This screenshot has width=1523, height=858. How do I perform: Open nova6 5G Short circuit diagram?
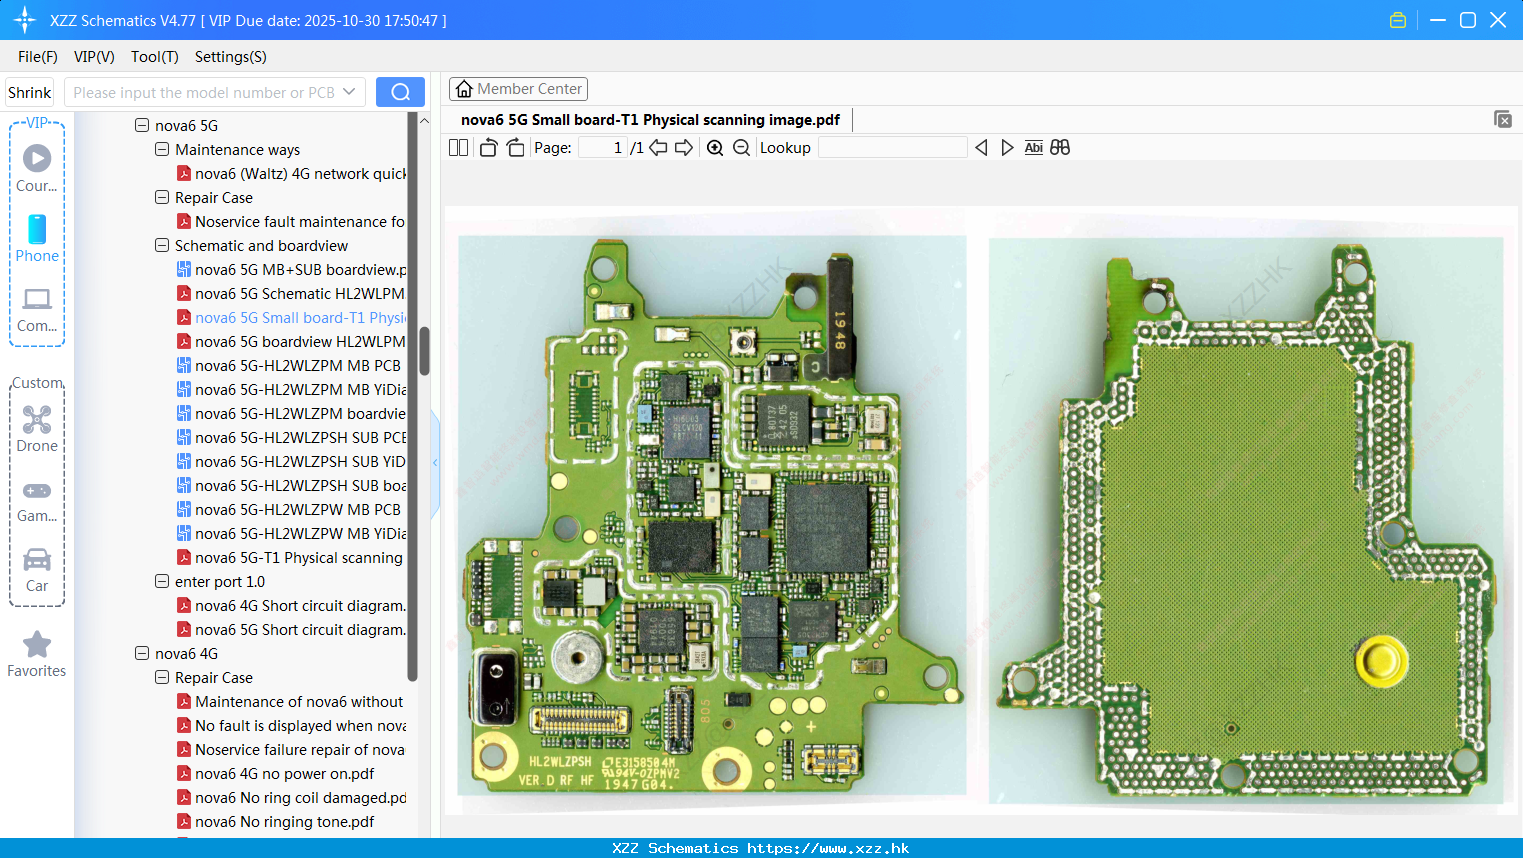click(x=292, y=629)
